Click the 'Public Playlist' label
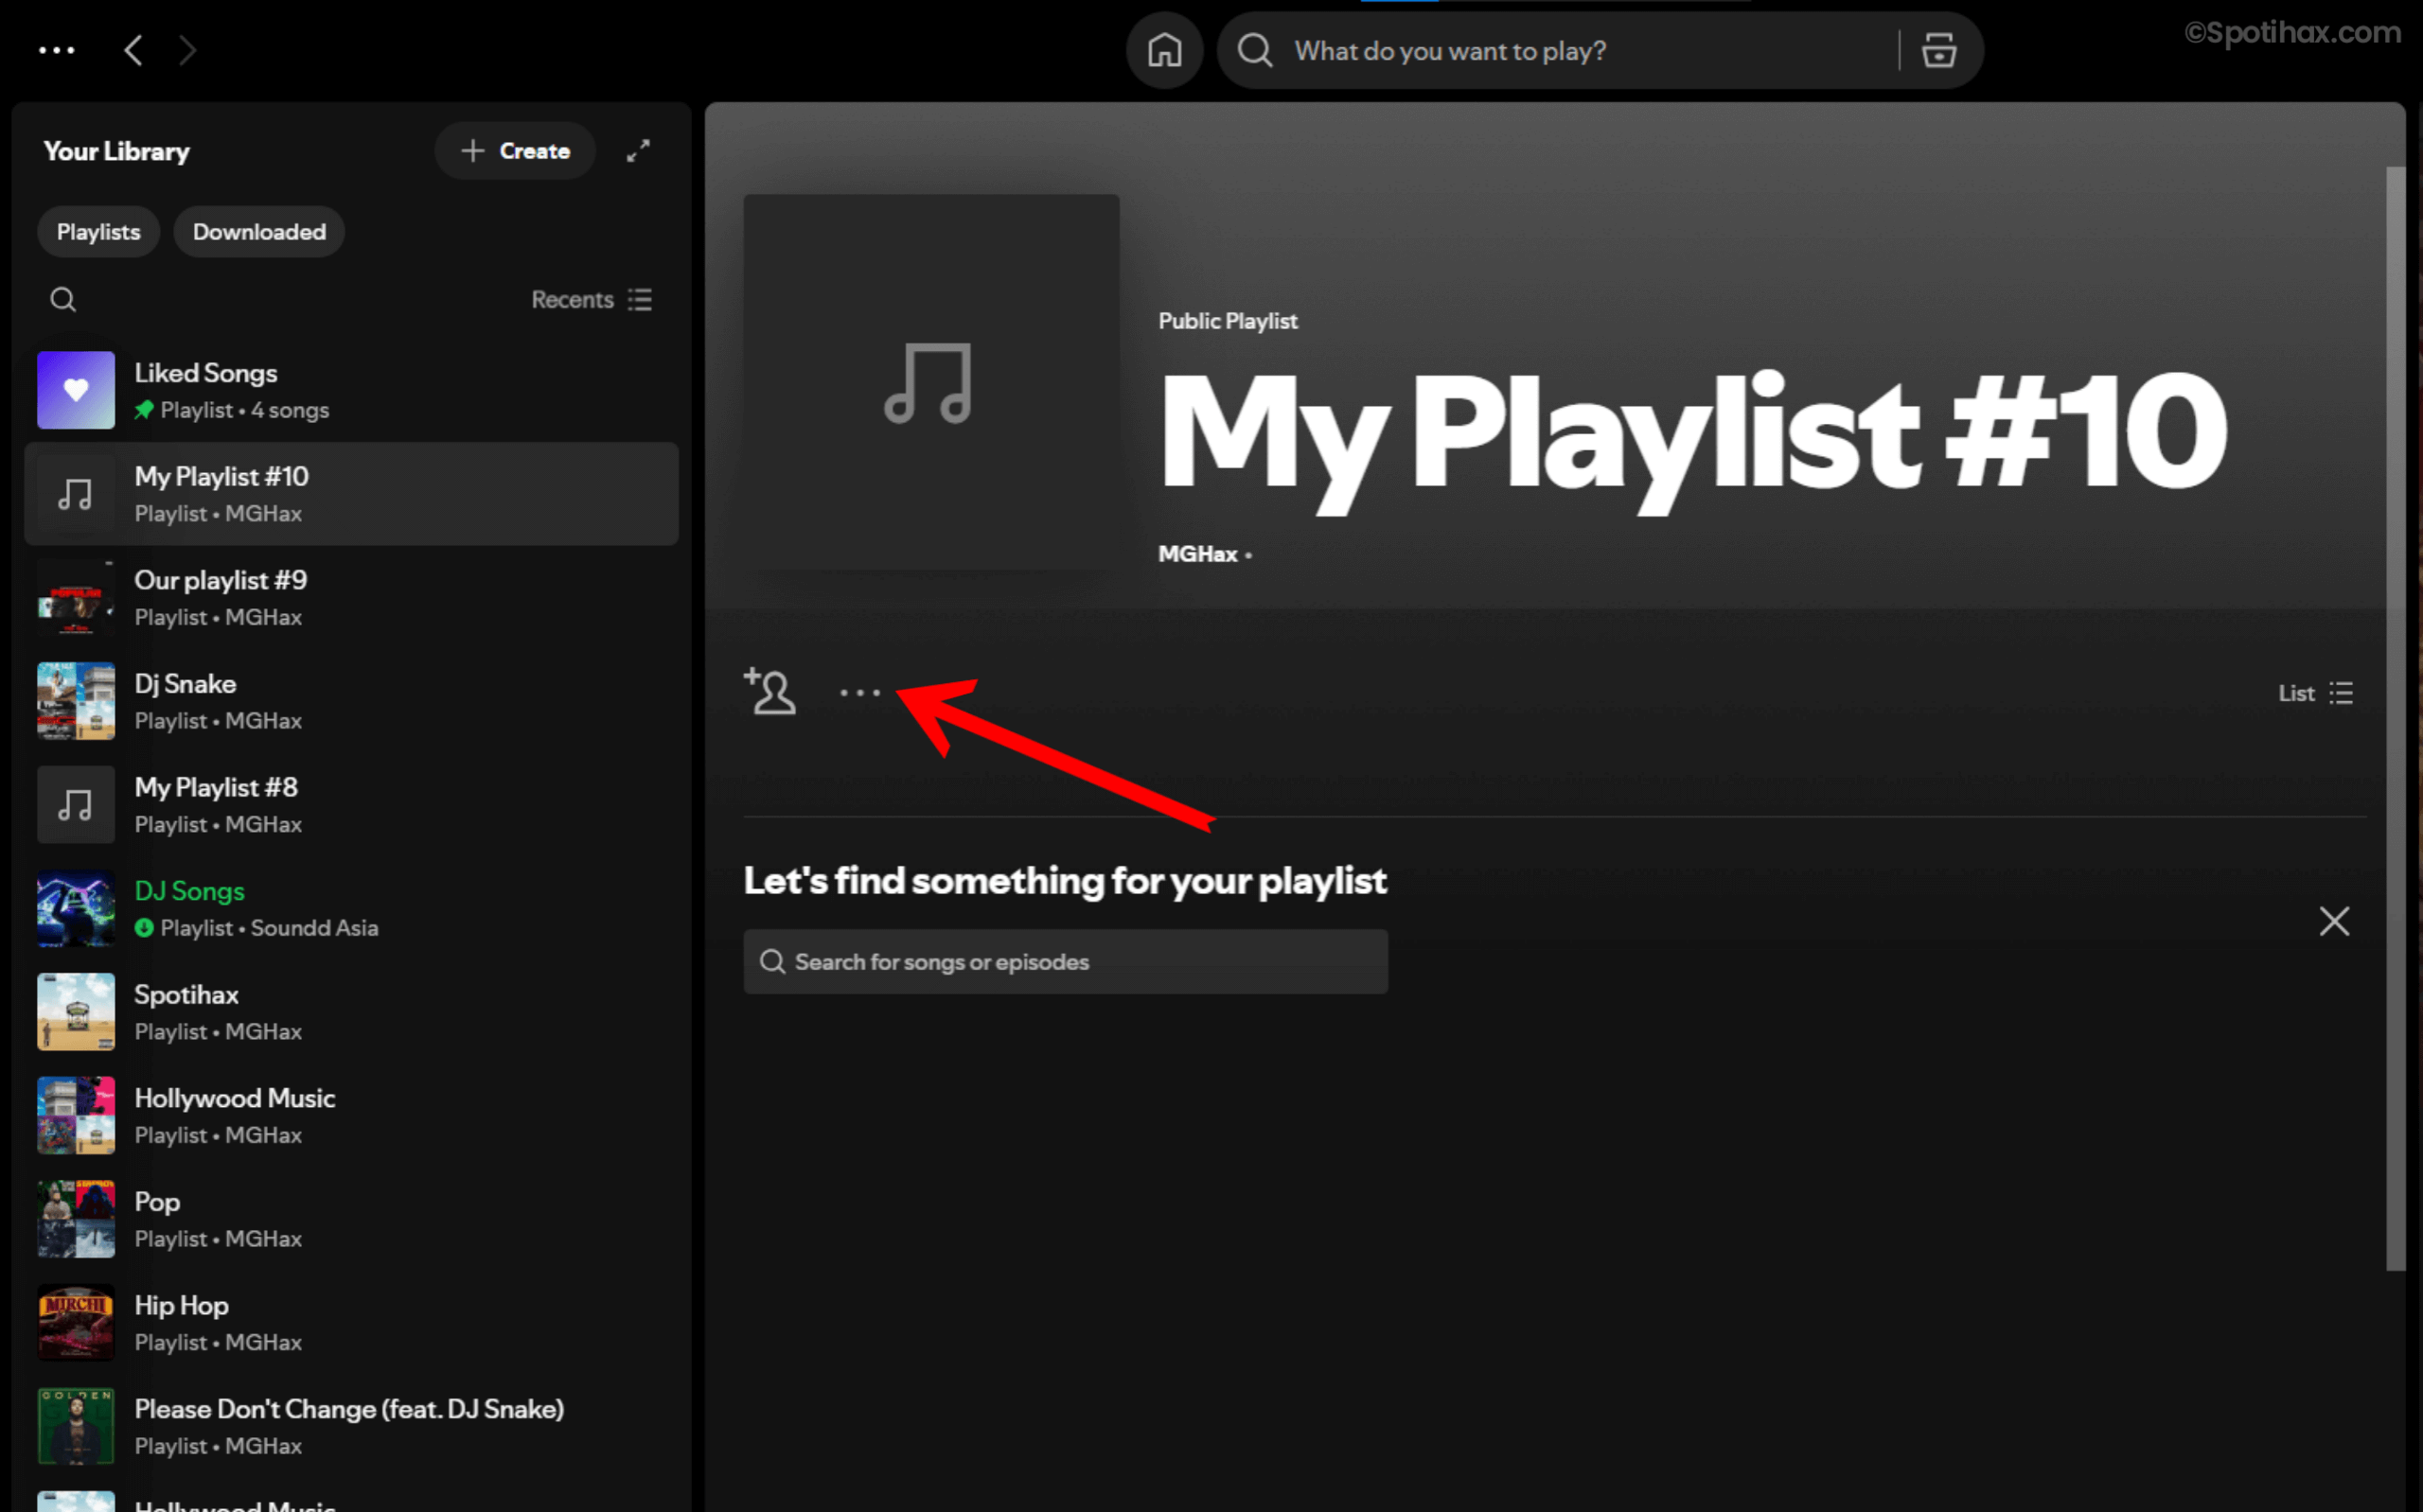2423x1512 pixels. tap(1227, 321)
